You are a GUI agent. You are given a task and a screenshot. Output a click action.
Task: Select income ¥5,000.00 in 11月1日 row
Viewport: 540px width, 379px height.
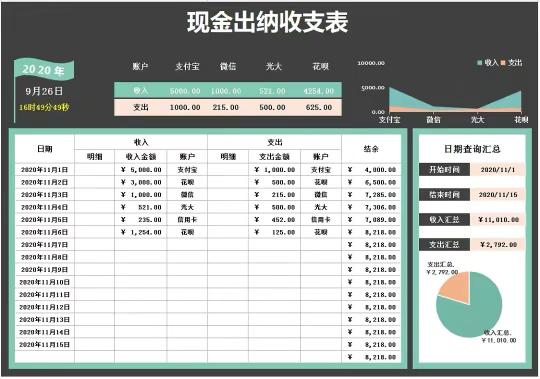click(x=141, y=170)
